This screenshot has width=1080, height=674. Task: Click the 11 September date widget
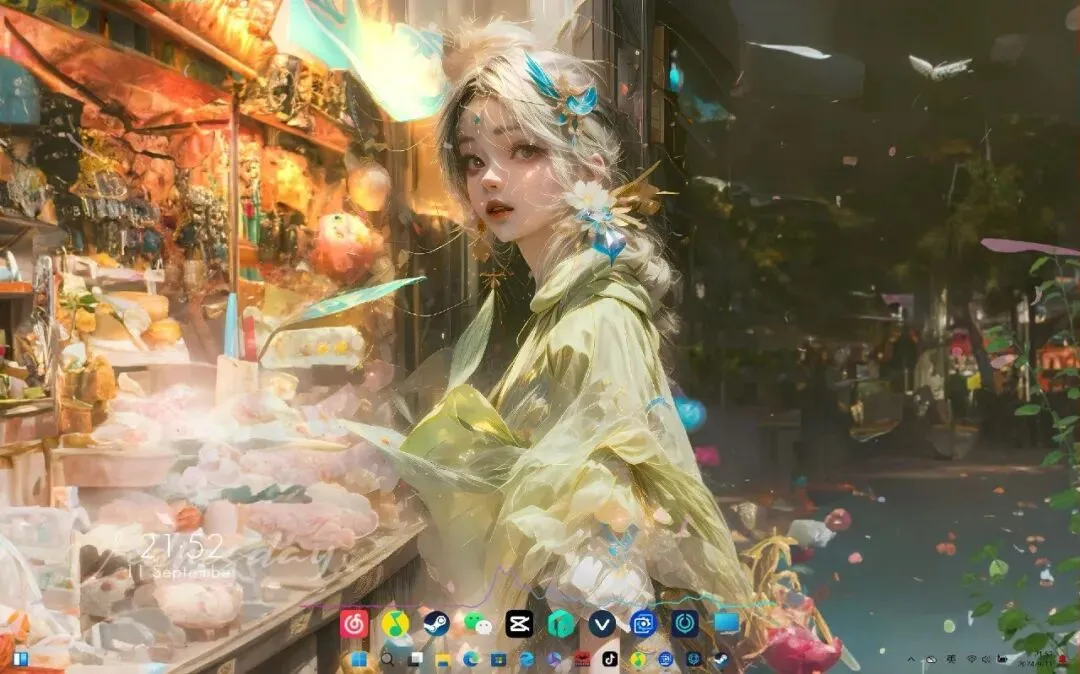[x=182, y=573]
